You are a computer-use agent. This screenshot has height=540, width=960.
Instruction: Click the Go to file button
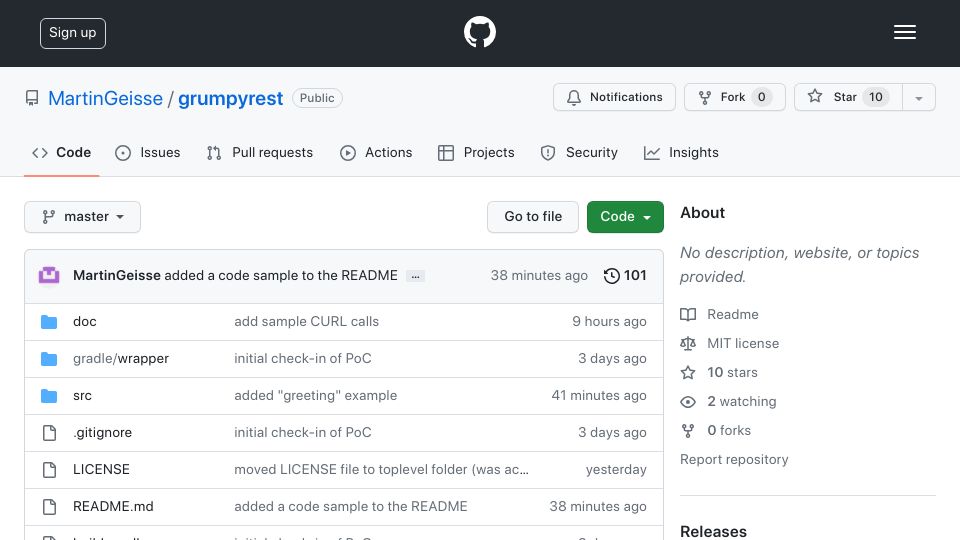pyautogui.click(x=533, y=217)
